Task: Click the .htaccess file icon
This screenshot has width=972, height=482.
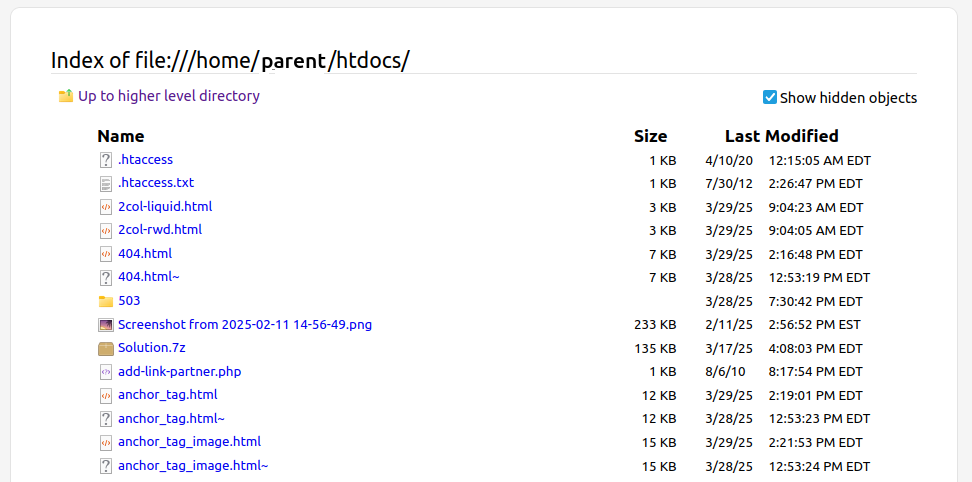Action: tap(105, 160)
